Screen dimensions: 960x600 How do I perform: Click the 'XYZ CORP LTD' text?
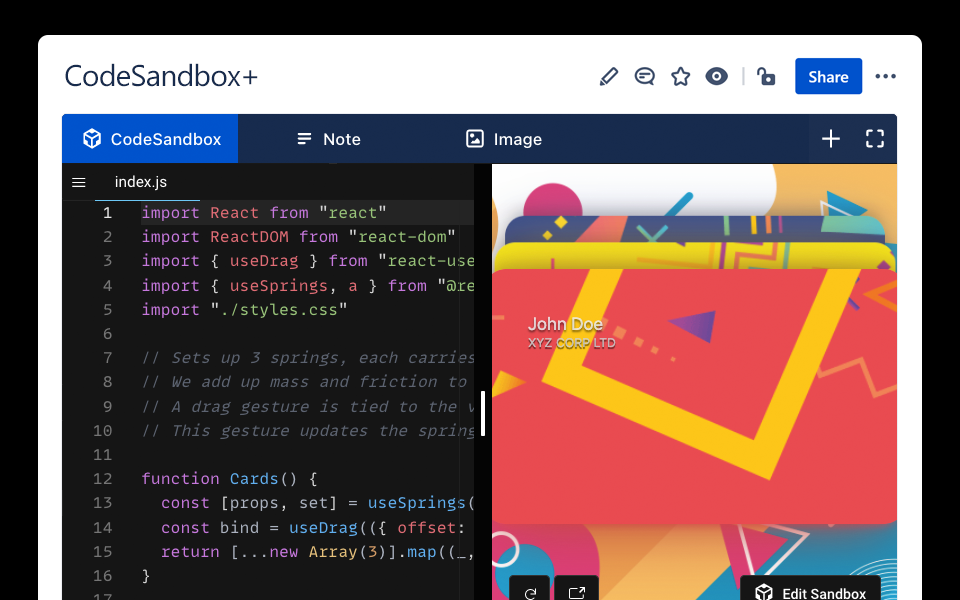(572, 343)
